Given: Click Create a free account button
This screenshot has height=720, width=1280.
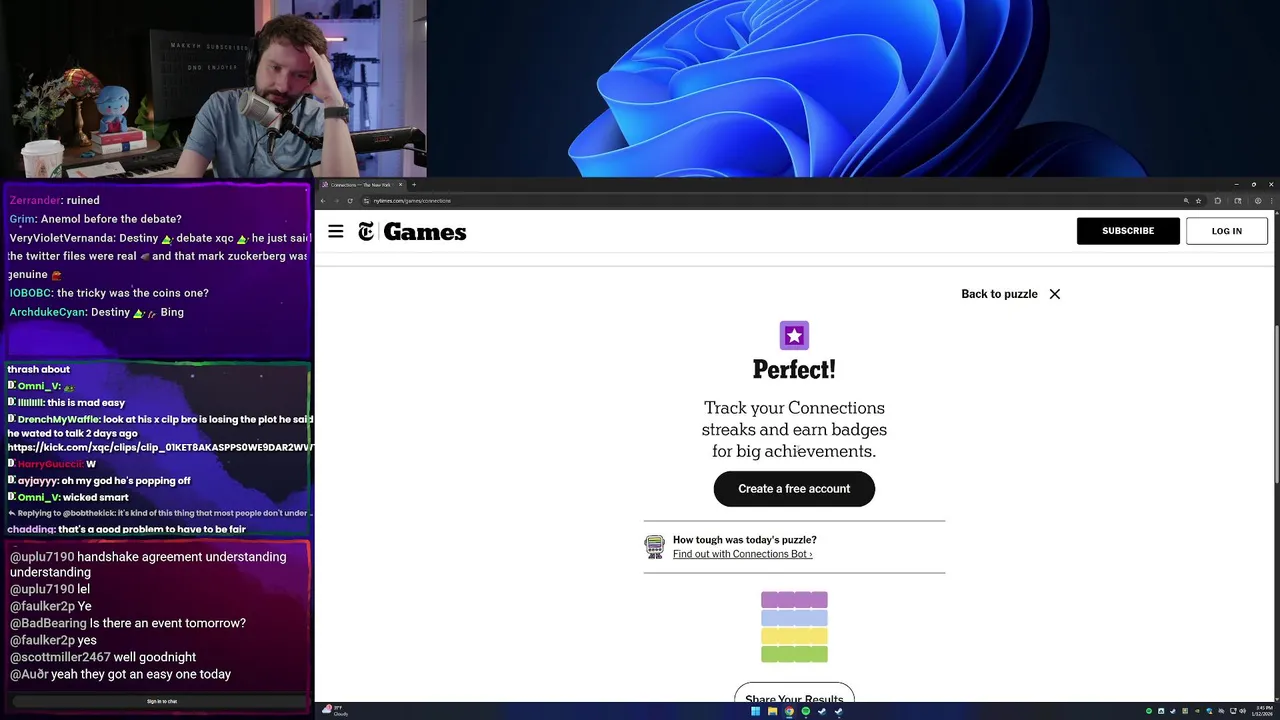Looking at the screenshot, I should [794, 489].
